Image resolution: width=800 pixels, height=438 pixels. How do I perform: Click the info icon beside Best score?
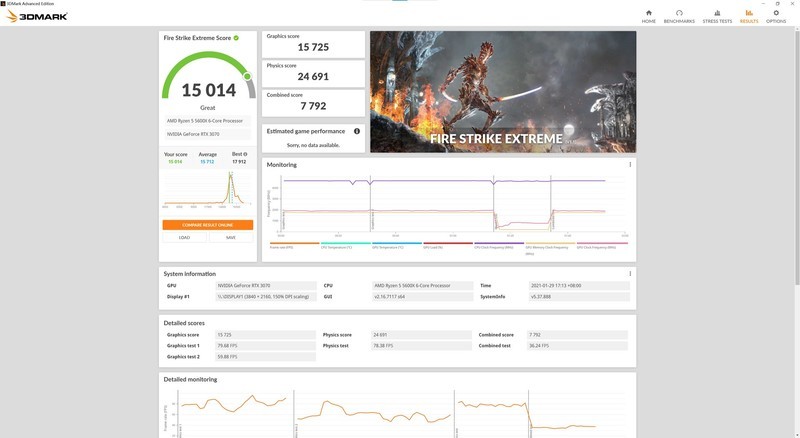click(x=245, y=154)
